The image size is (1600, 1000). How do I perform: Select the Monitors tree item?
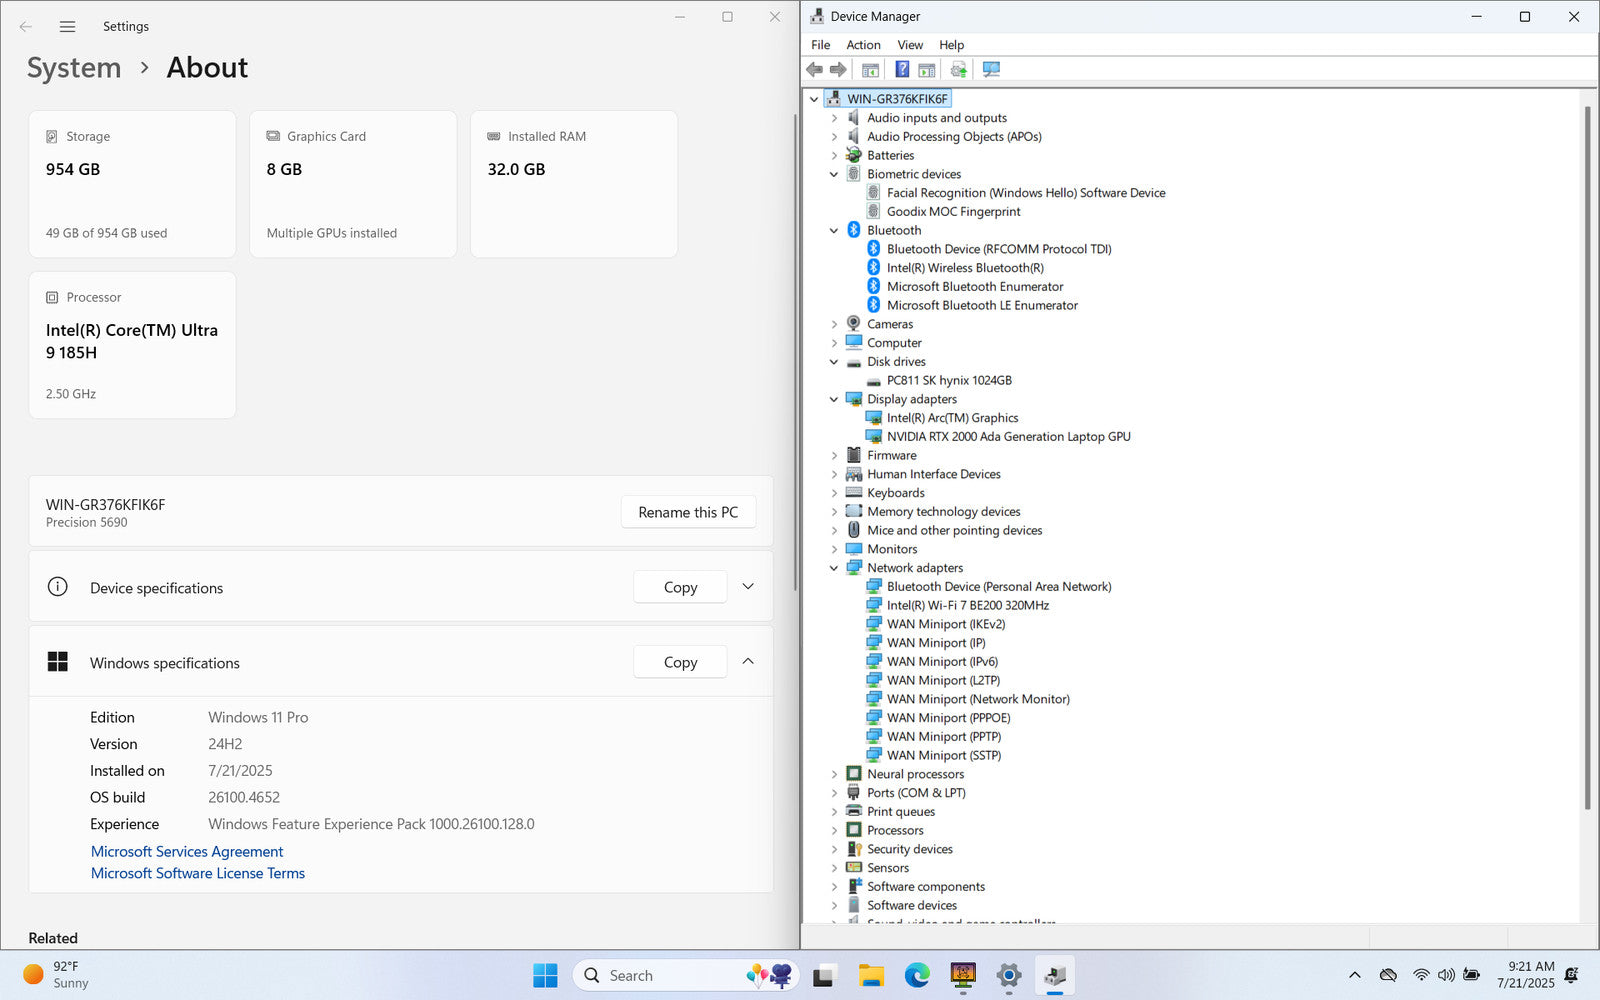(x=892, y=549)
